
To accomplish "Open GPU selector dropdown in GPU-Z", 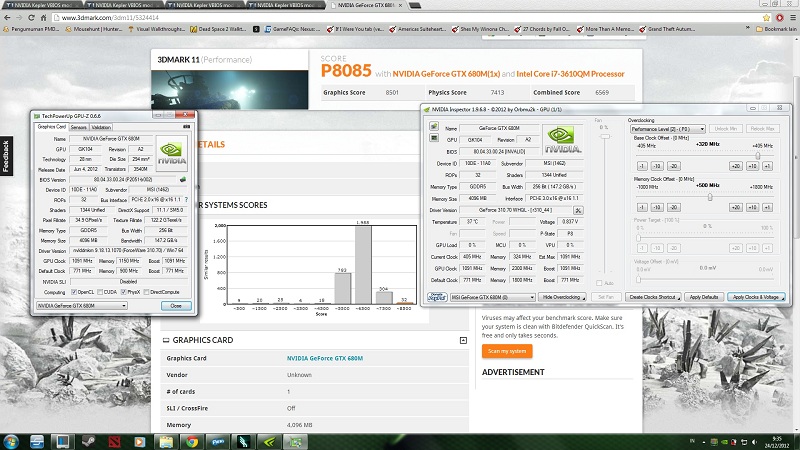I will click(x=82, y=306).
